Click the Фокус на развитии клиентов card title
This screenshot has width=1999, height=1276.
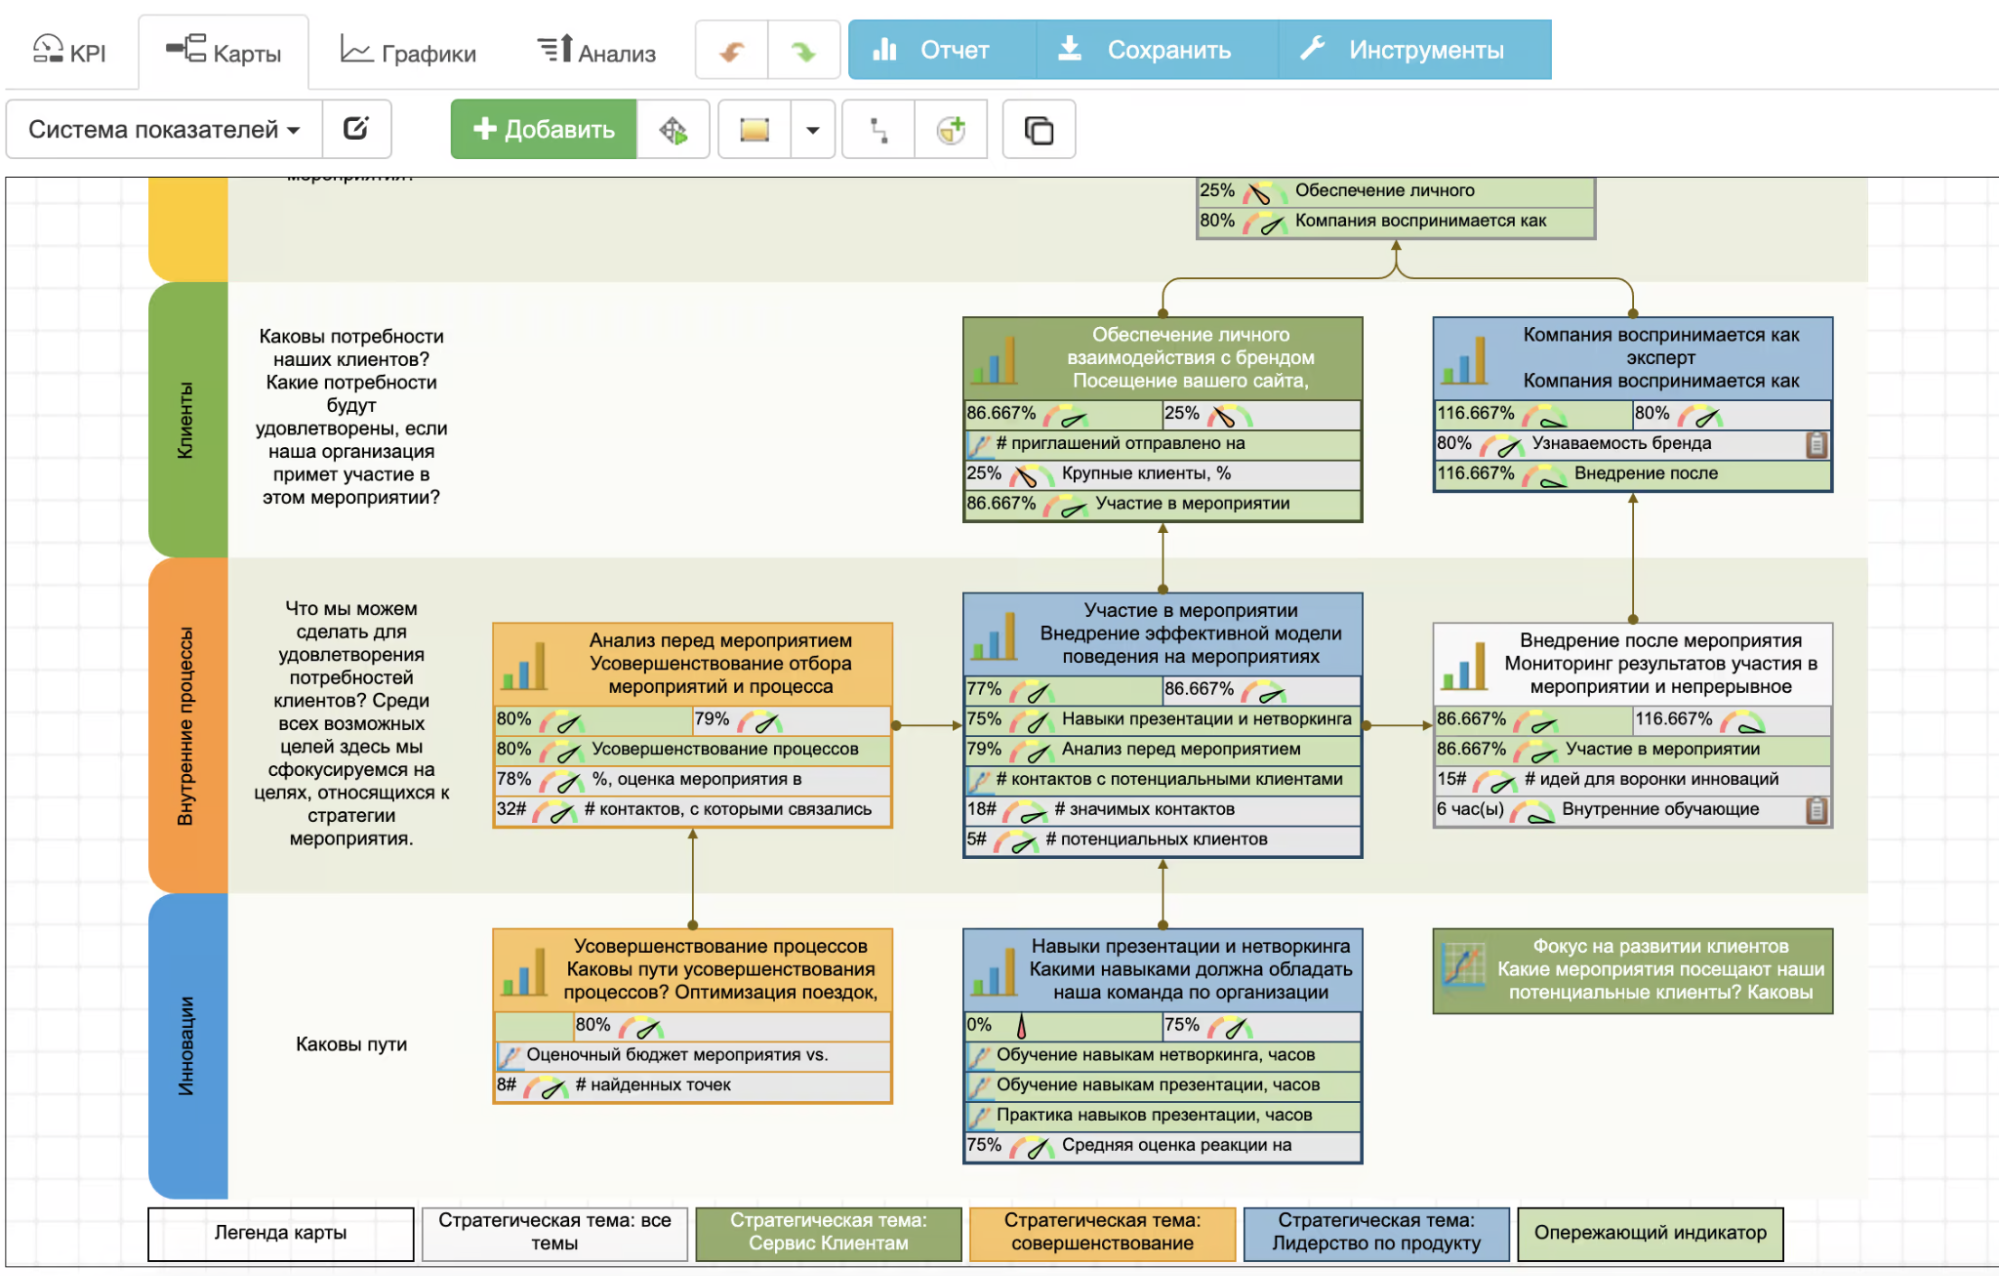(1660, 947)
